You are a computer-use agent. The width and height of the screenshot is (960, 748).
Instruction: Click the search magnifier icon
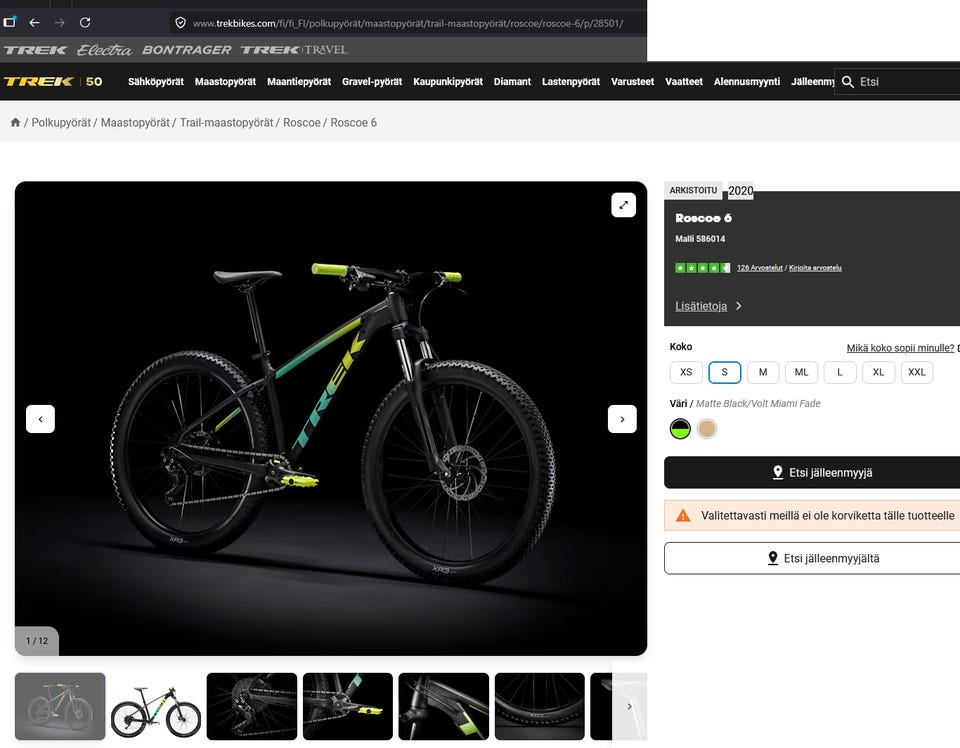pos(848,81)
